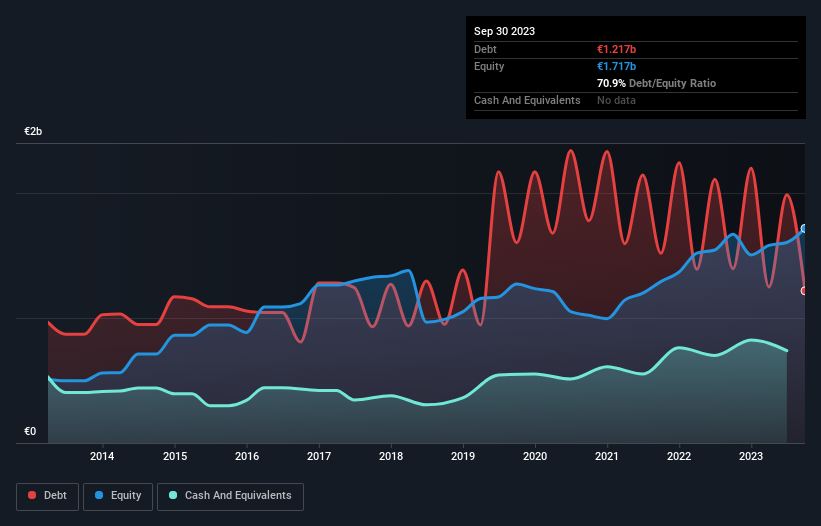Click the 2018 x-axis label
821x526 pixels.
coord(391,456)
